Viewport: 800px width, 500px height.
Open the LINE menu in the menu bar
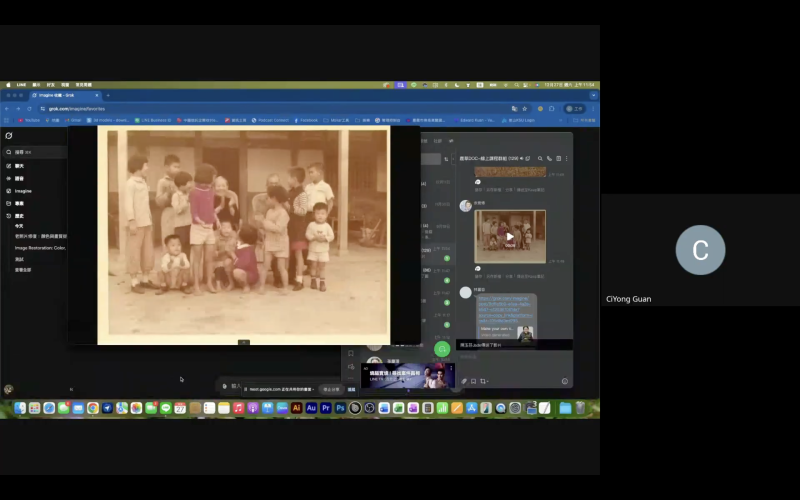(x=21, y=85)
